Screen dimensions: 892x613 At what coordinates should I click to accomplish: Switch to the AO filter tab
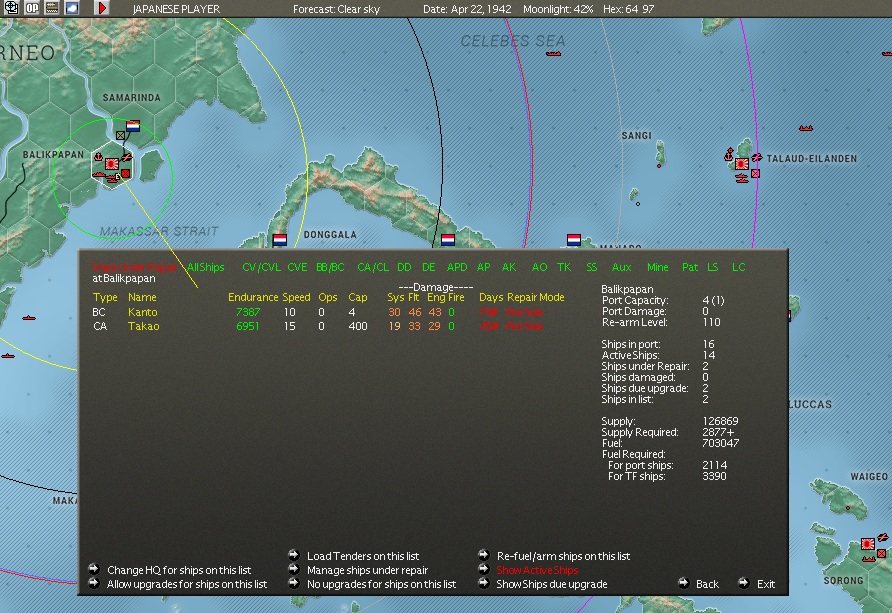[539, 267]
